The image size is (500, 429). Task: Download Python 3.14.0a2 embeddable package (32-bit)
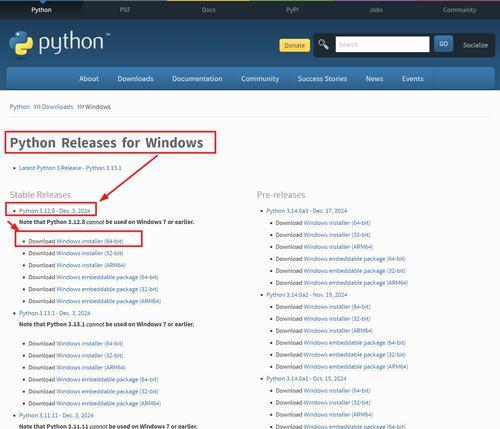click(355, 355)
